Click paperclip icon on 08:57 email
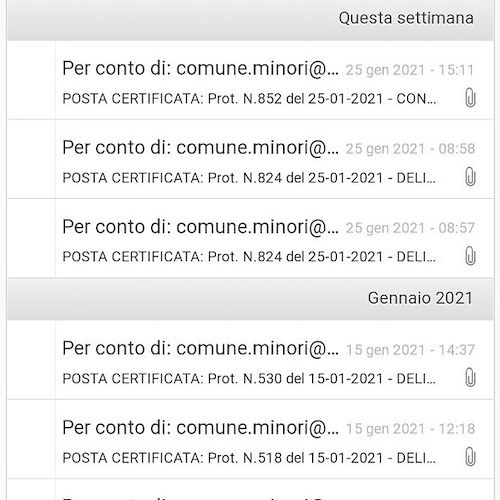This screenshot has height=500, width=500. tap(470, 256)
